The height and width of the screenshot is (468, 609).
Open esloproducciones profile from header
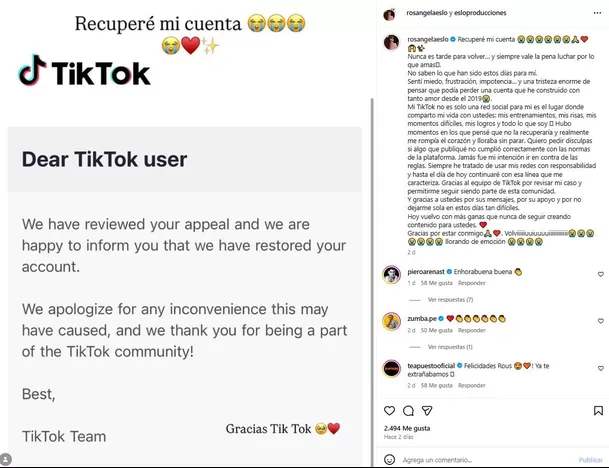[x=480, y=13]
